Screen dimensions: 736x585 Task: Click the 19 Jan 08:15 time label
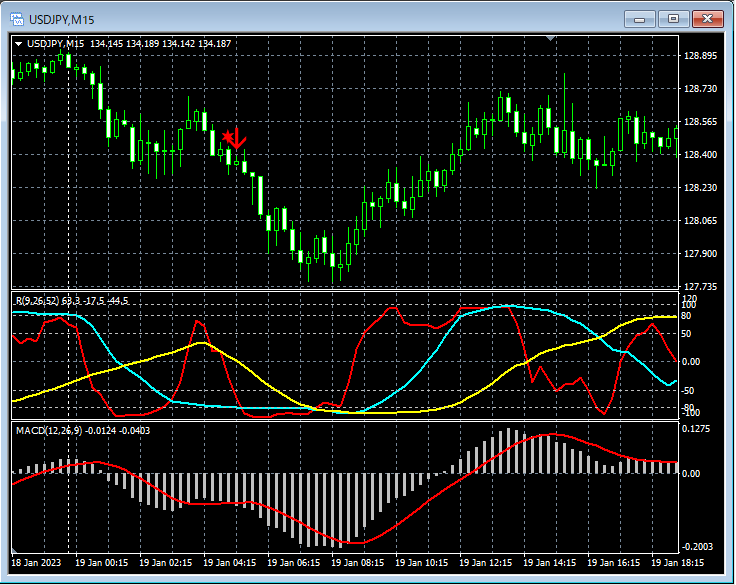point(358,562)
